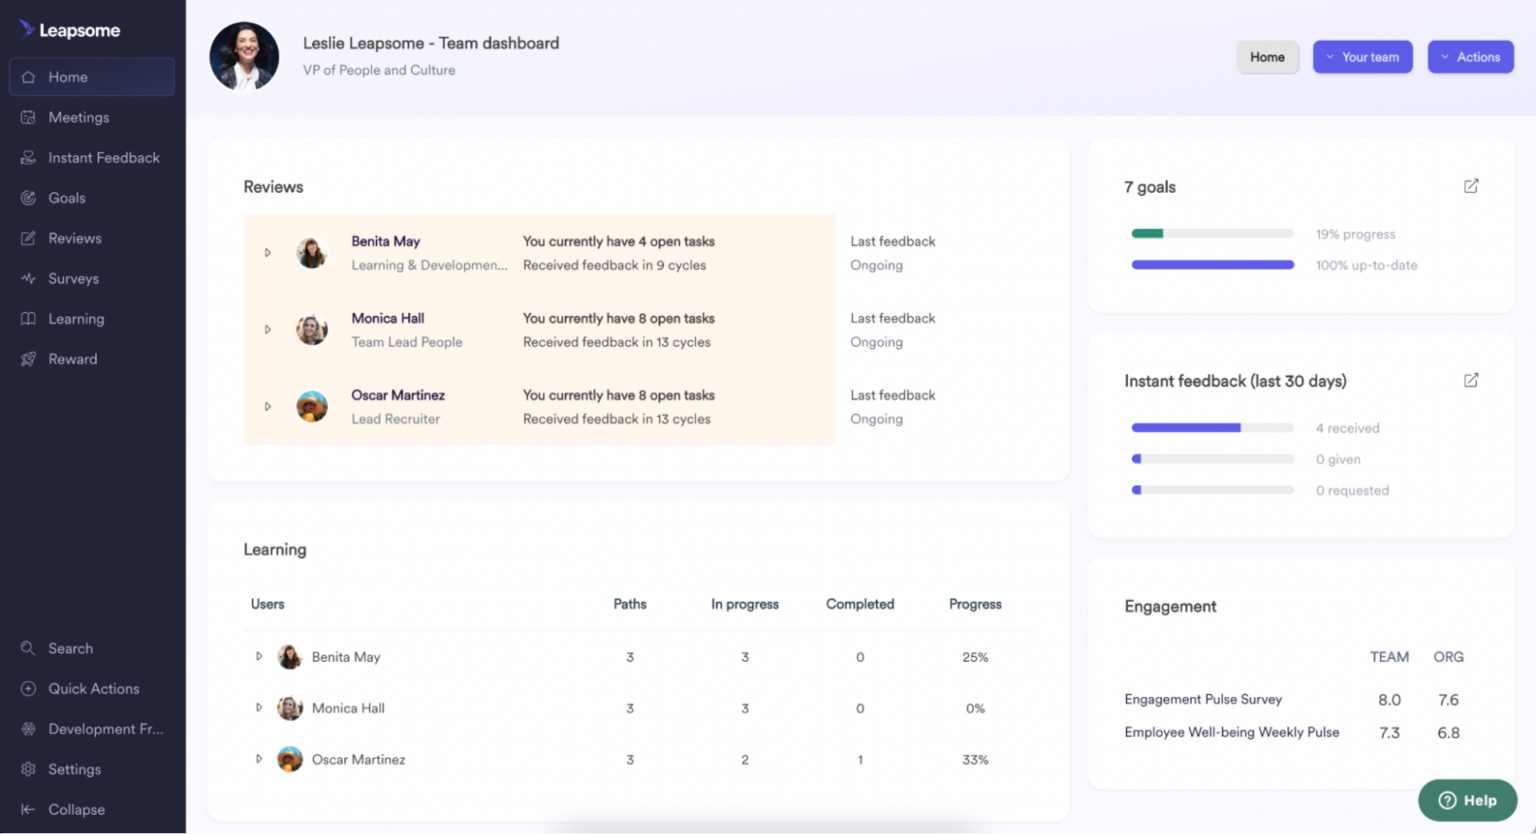This screenshot has height=834, width=1536.
Task: Open the Reward section icon
Action: pyautogui.click(x=27, y=358)
